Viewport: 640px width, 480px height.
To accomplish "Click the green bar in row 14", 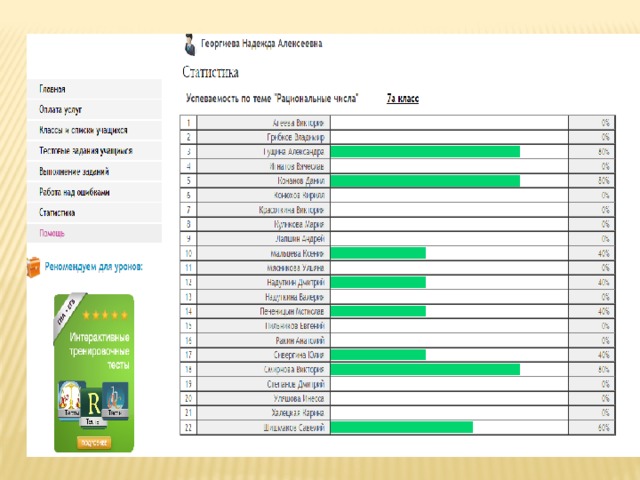I will click(378, 311).
